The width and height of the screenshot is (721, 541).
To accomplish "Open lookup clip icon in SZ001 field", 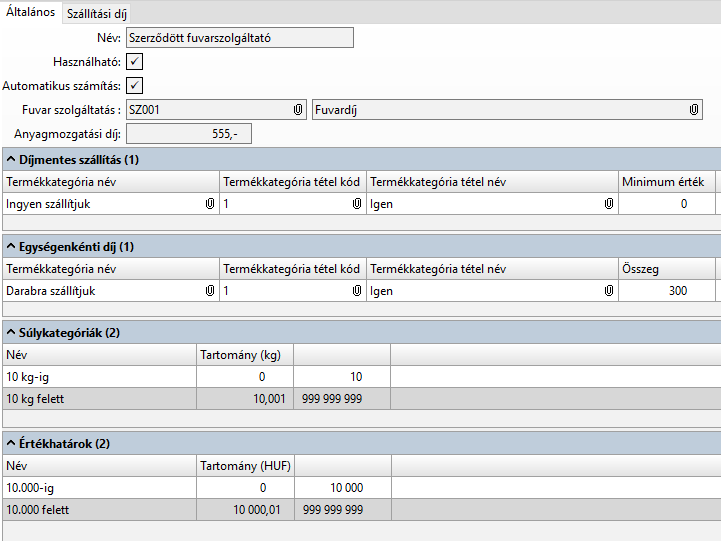I will pyautogui.click(x=298, y=110).
